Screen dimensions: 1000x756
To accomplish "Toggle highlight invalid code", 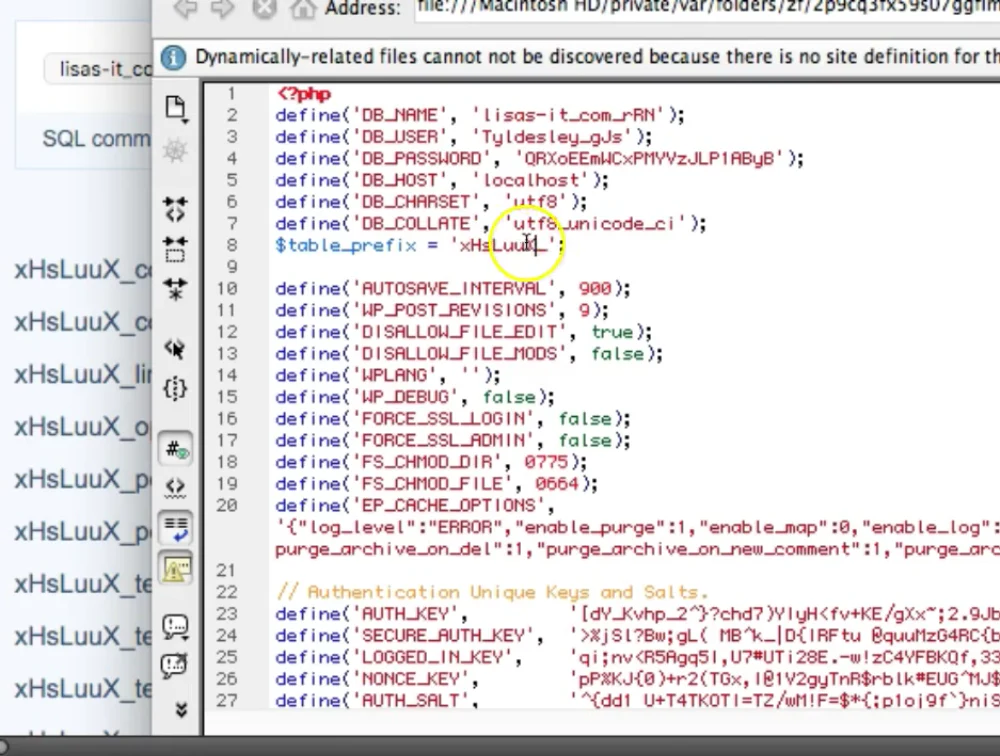I will (175, 487).
